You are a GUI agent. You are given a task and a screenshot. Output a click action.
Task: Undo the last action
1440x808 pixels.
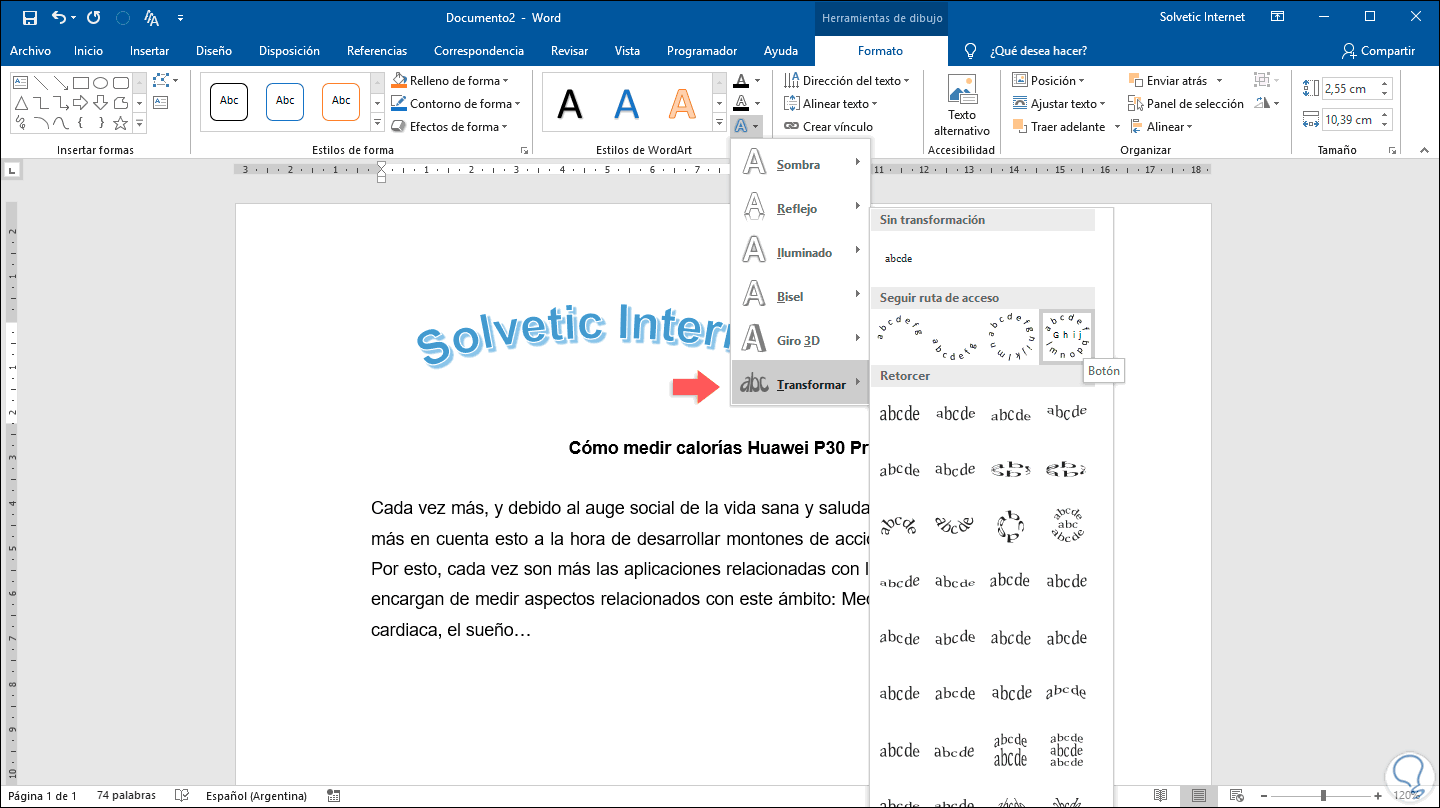[x=58, y=18]
